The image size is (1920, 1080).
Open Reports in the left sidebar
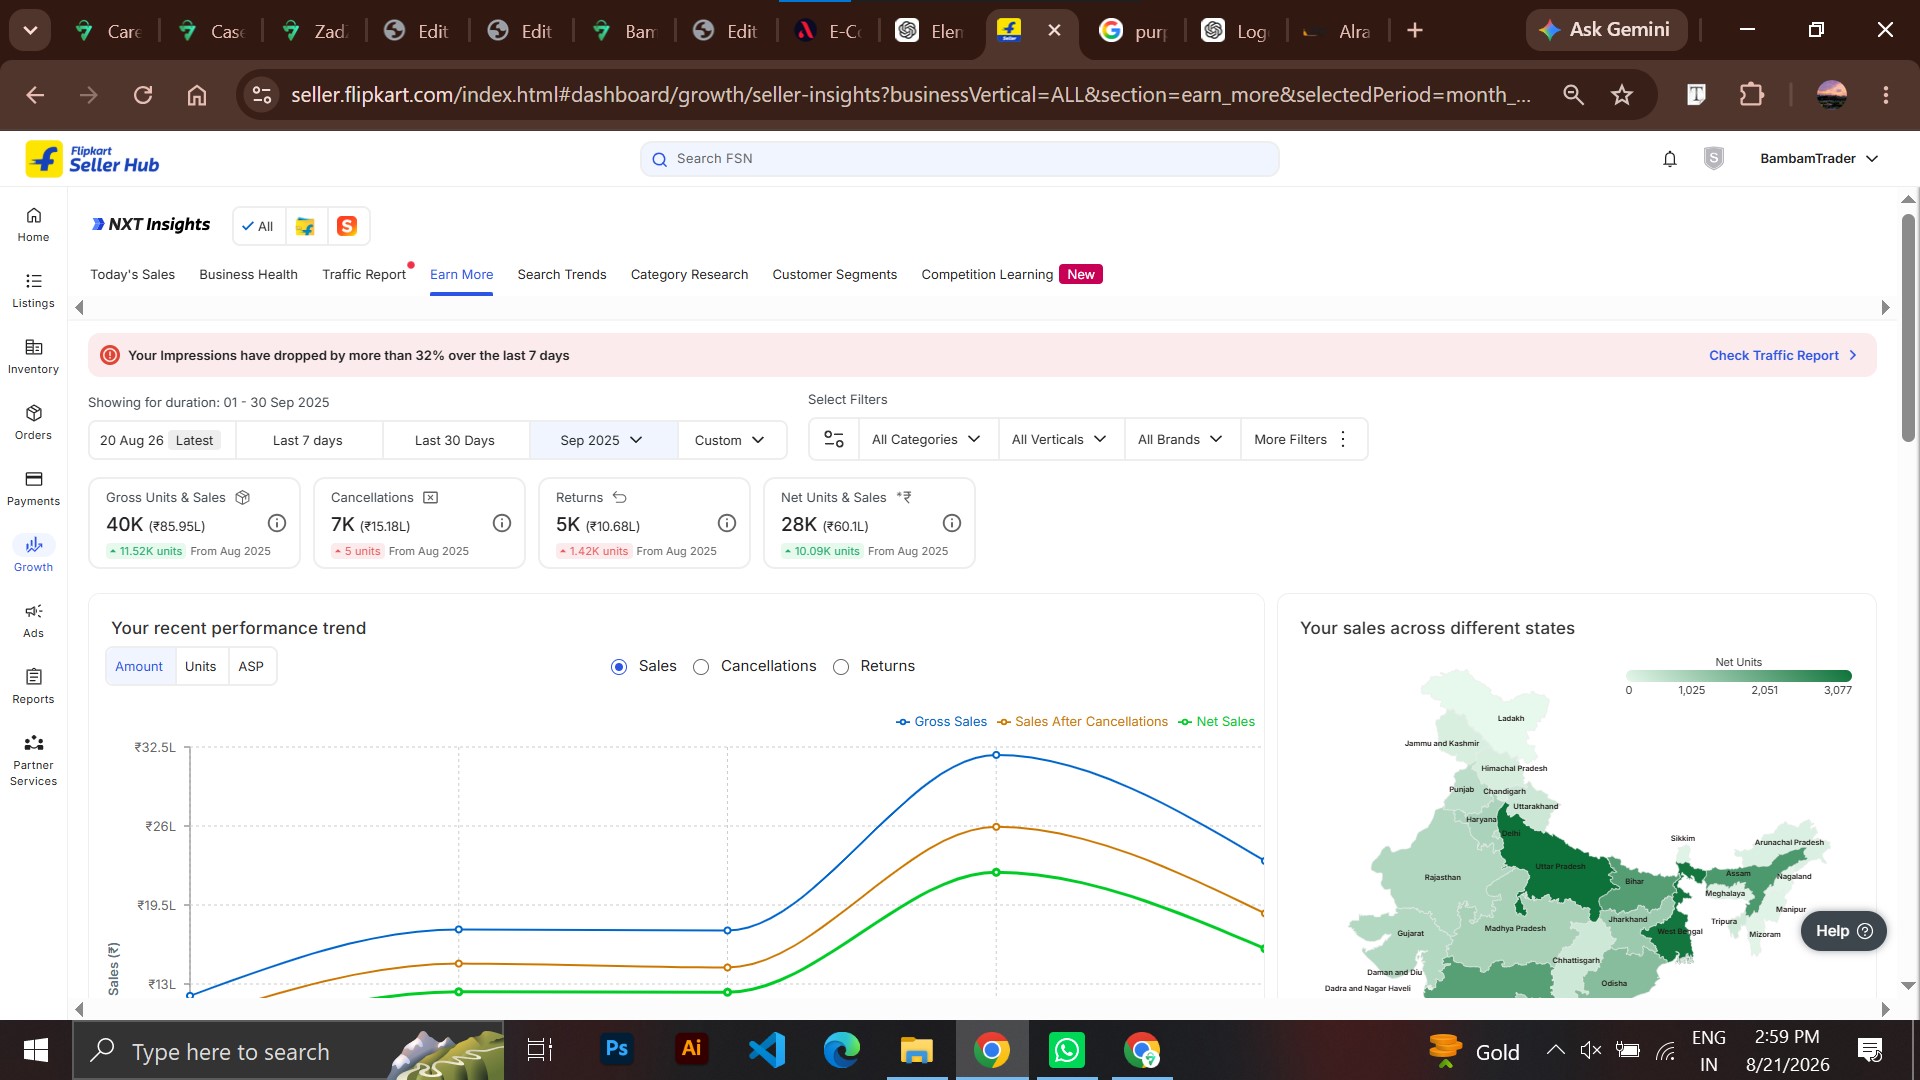coord(33,687)
